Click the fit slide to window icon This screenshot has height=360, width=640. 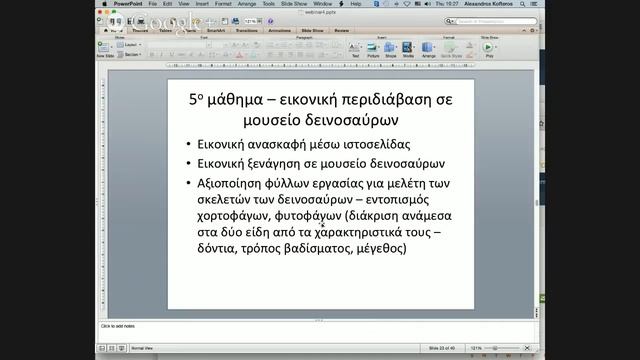(x=527, y=348)
